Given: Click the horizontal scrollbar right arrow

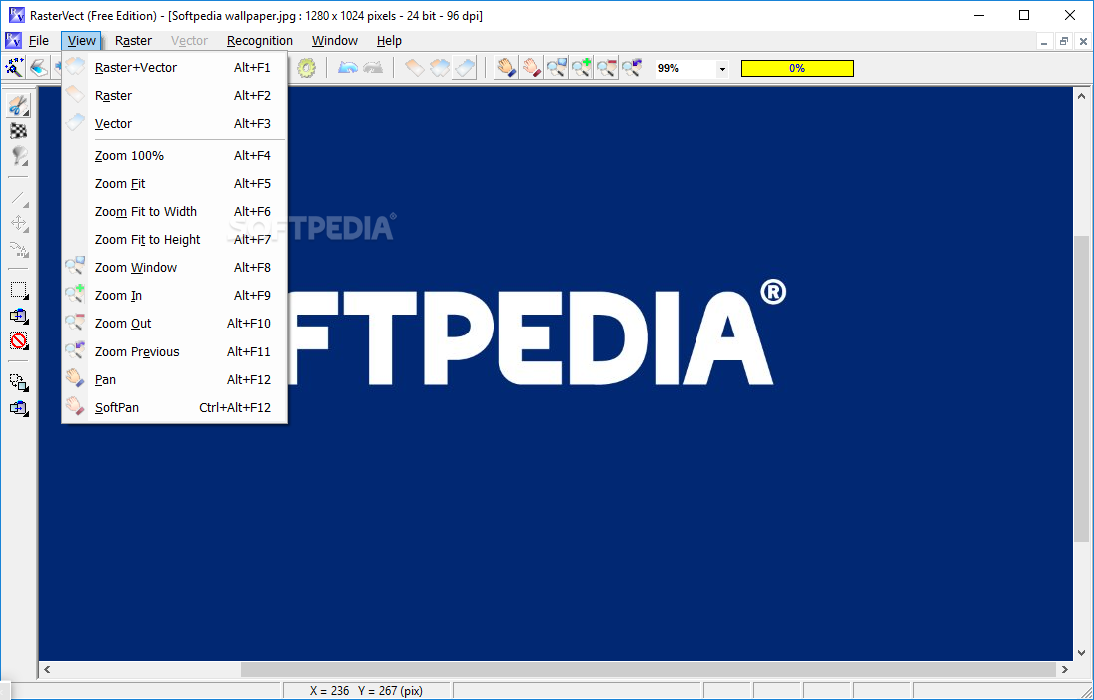Looking at the screenshot, I should [1065, 669].
